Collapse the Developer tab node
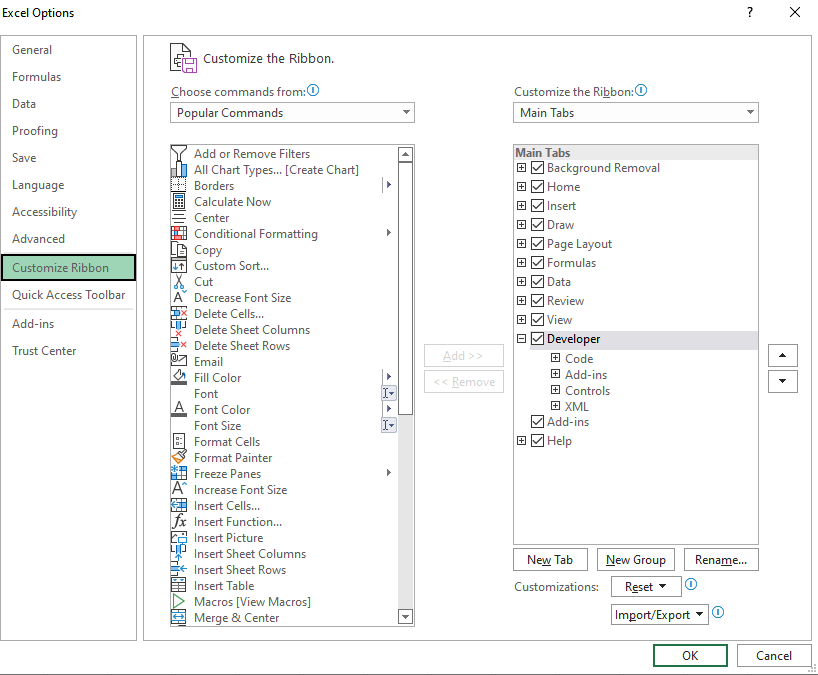Image resolution: width=818 pixels, height=675 pixels. [521, 339]
